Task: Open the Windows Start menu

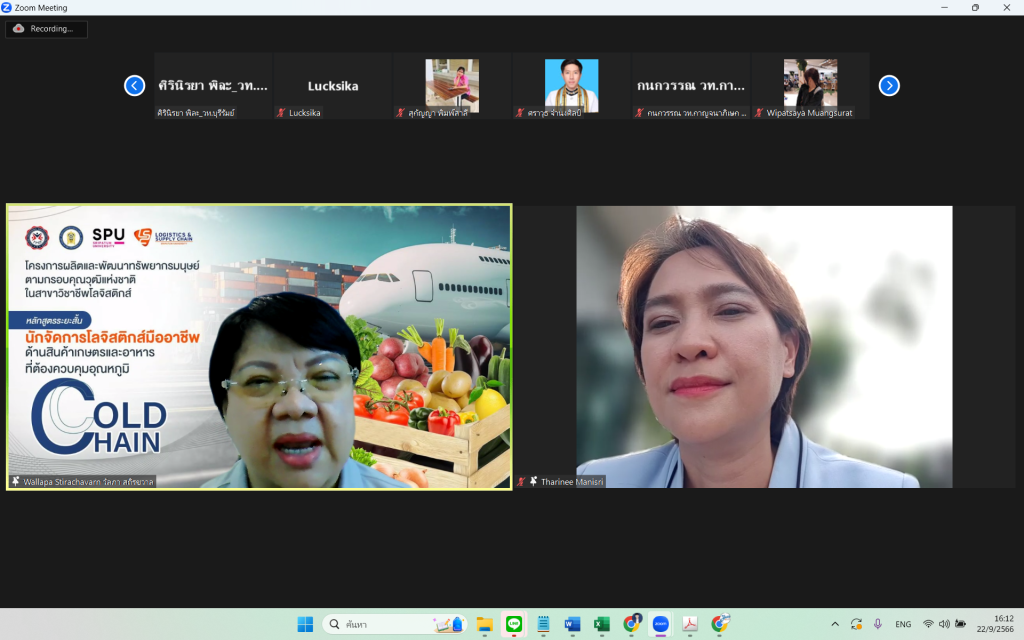Action: [305, 624]
